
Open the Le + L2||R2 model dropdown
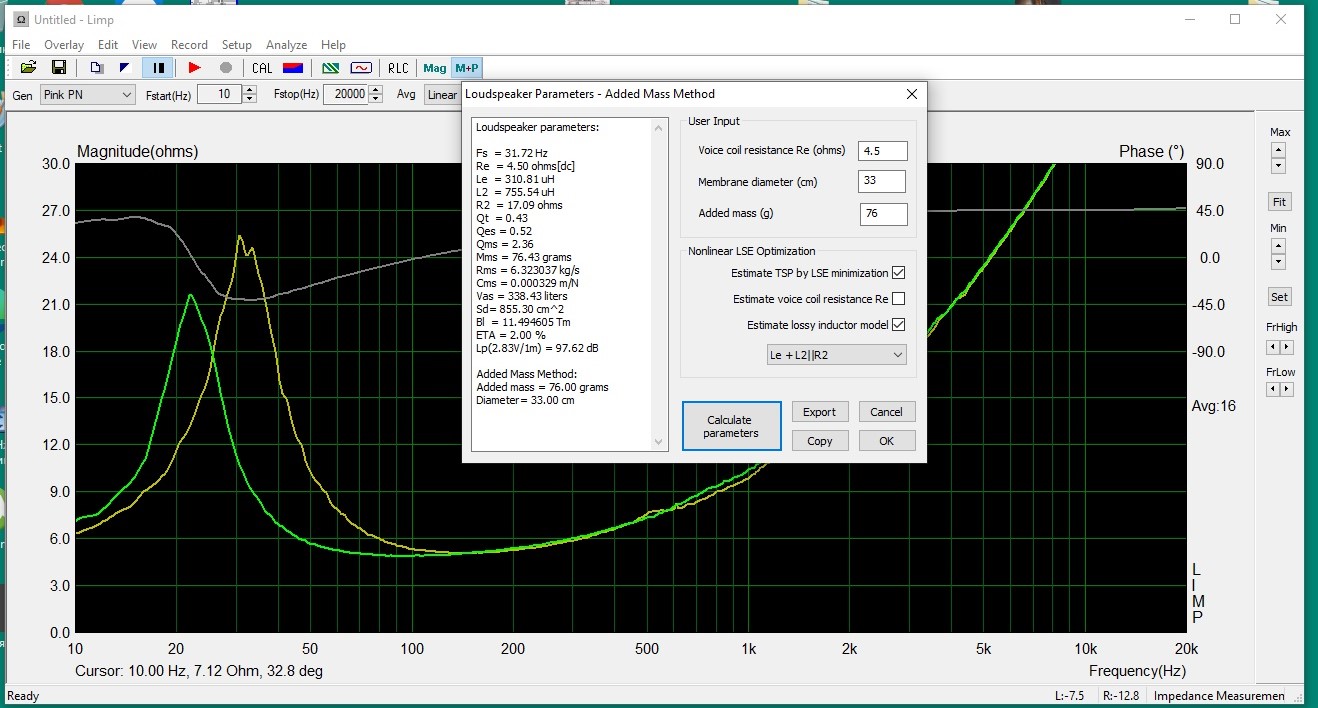[835, 355]
